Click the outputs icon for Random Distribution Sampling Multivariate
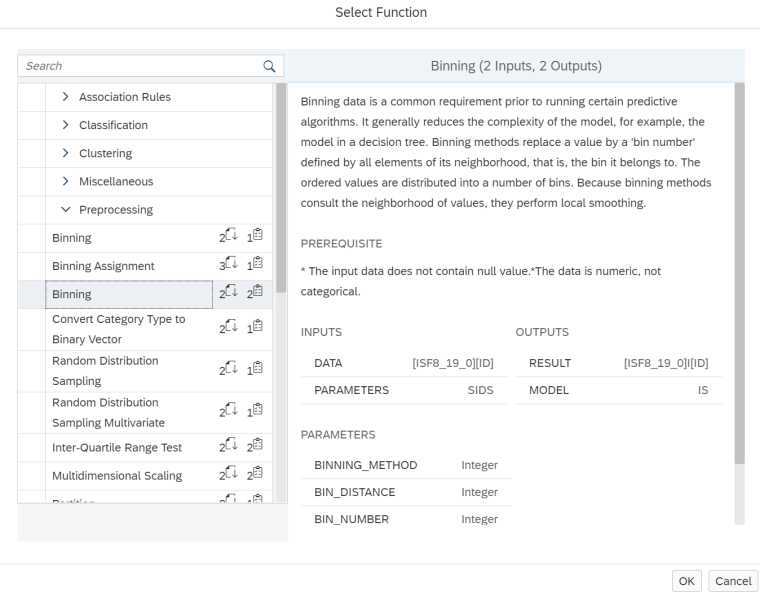 click(255, 410)
